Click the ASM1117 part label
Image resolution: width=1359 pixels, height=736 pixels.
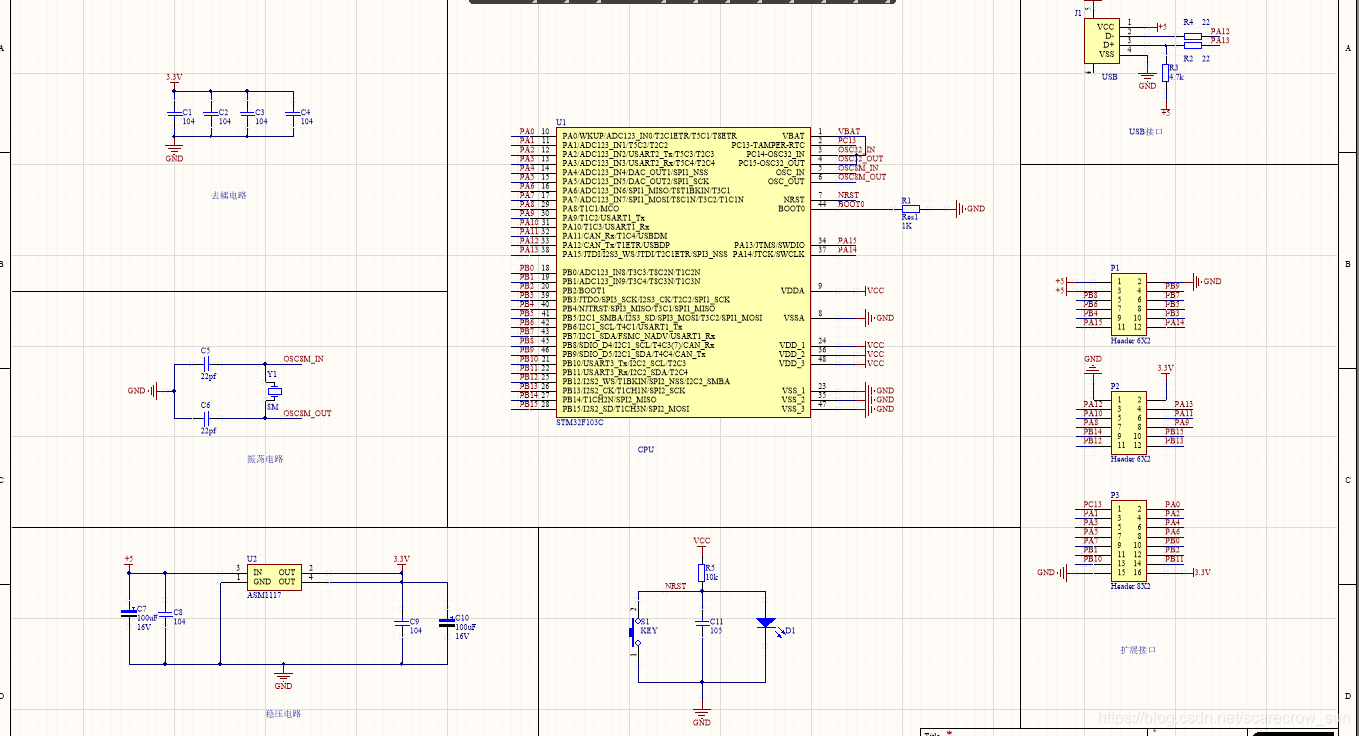coord(265,594)
